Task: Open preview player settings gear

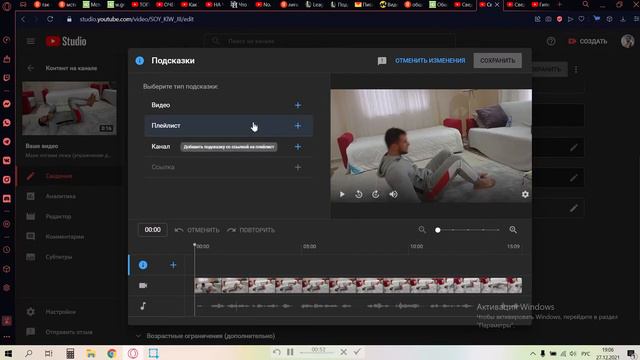Action: 525,195
